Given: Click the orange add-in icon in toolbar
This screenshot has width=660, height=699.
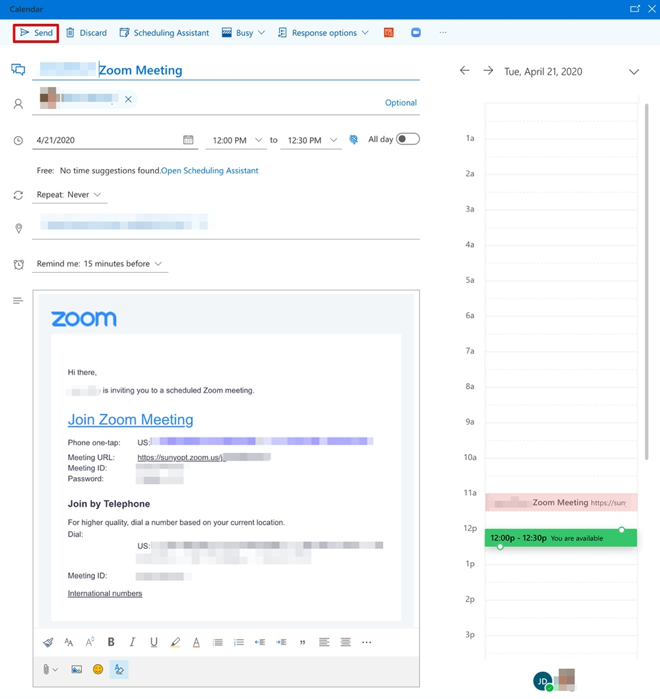Looking at the screenshot, I should 389,33.
